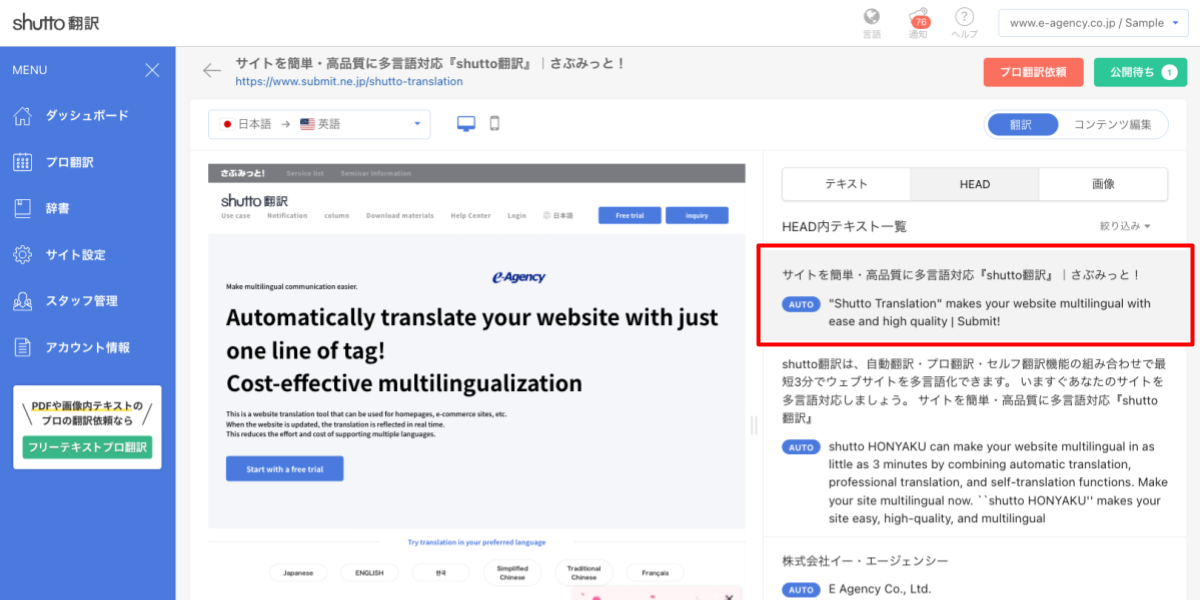Select the 'Shutto Translation' makes your website entry
1200x600 pixels.
pos(976,295)
